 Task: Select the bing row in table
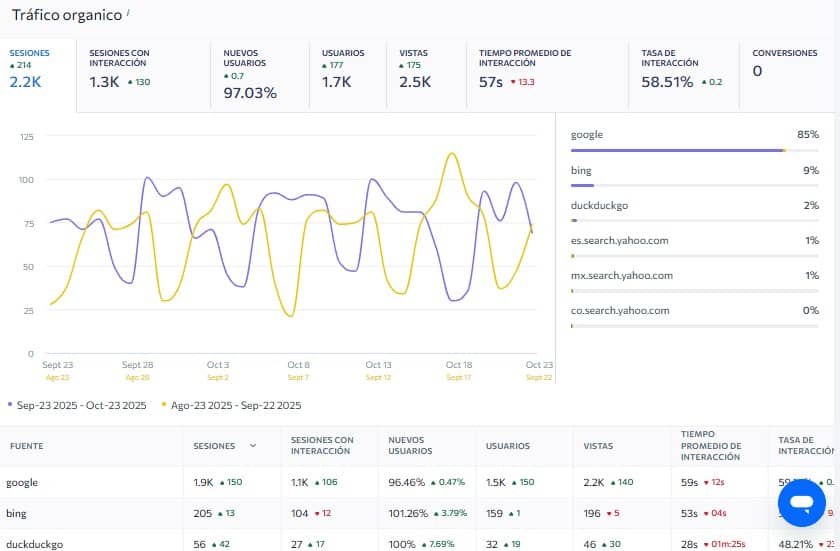tap(18, 513)
